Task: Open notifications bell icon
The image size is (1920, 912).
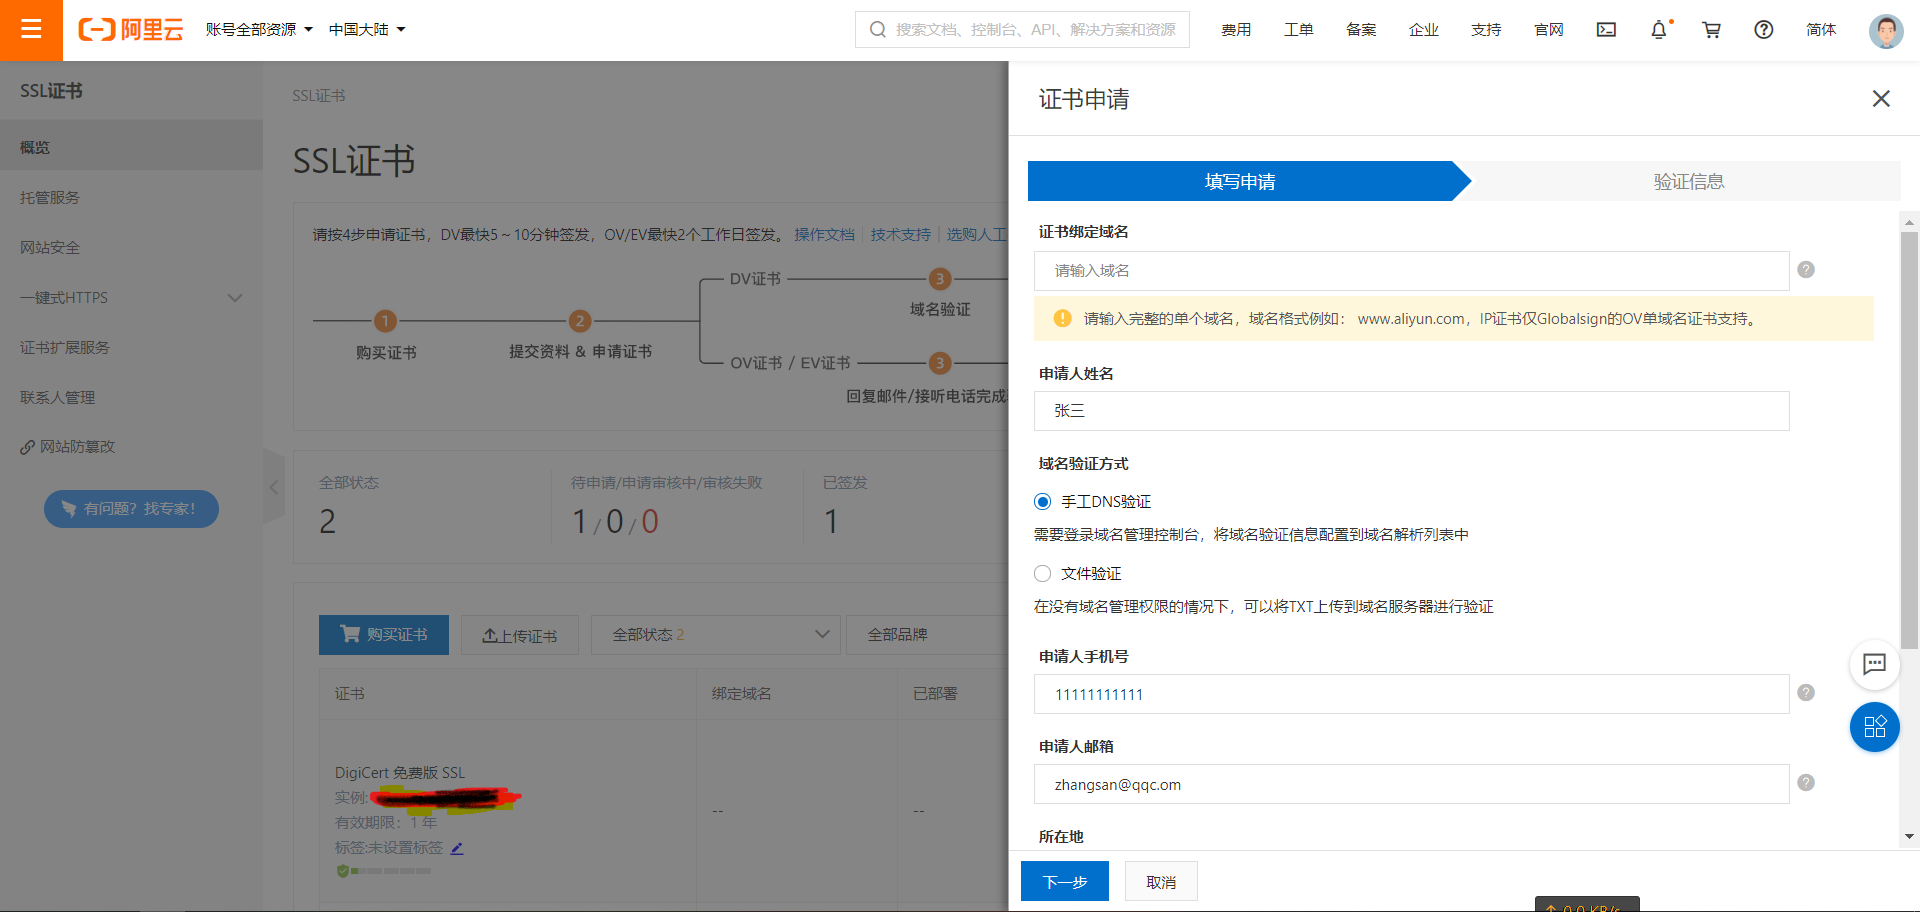Action: [1659, 30]
